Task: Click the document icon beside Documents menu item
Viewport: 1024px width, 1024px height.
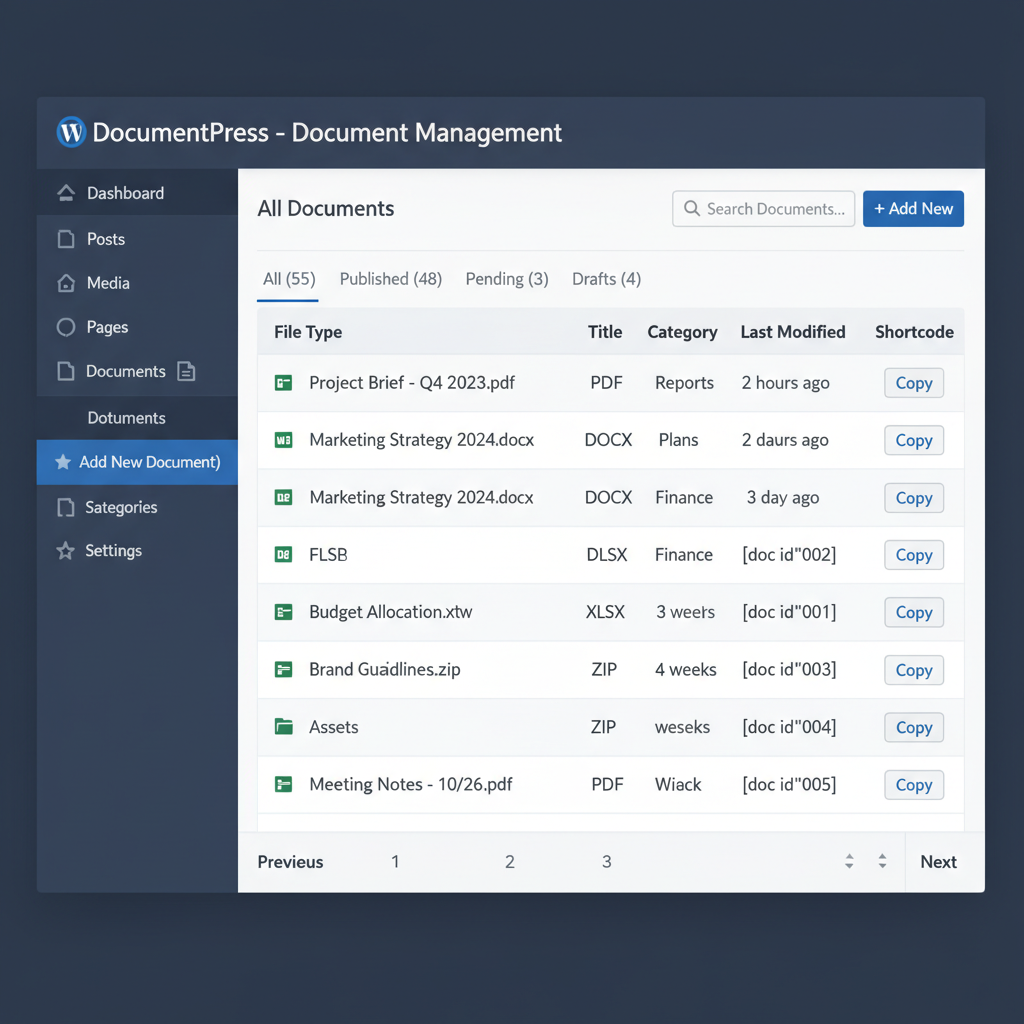Action: [186, 371]
